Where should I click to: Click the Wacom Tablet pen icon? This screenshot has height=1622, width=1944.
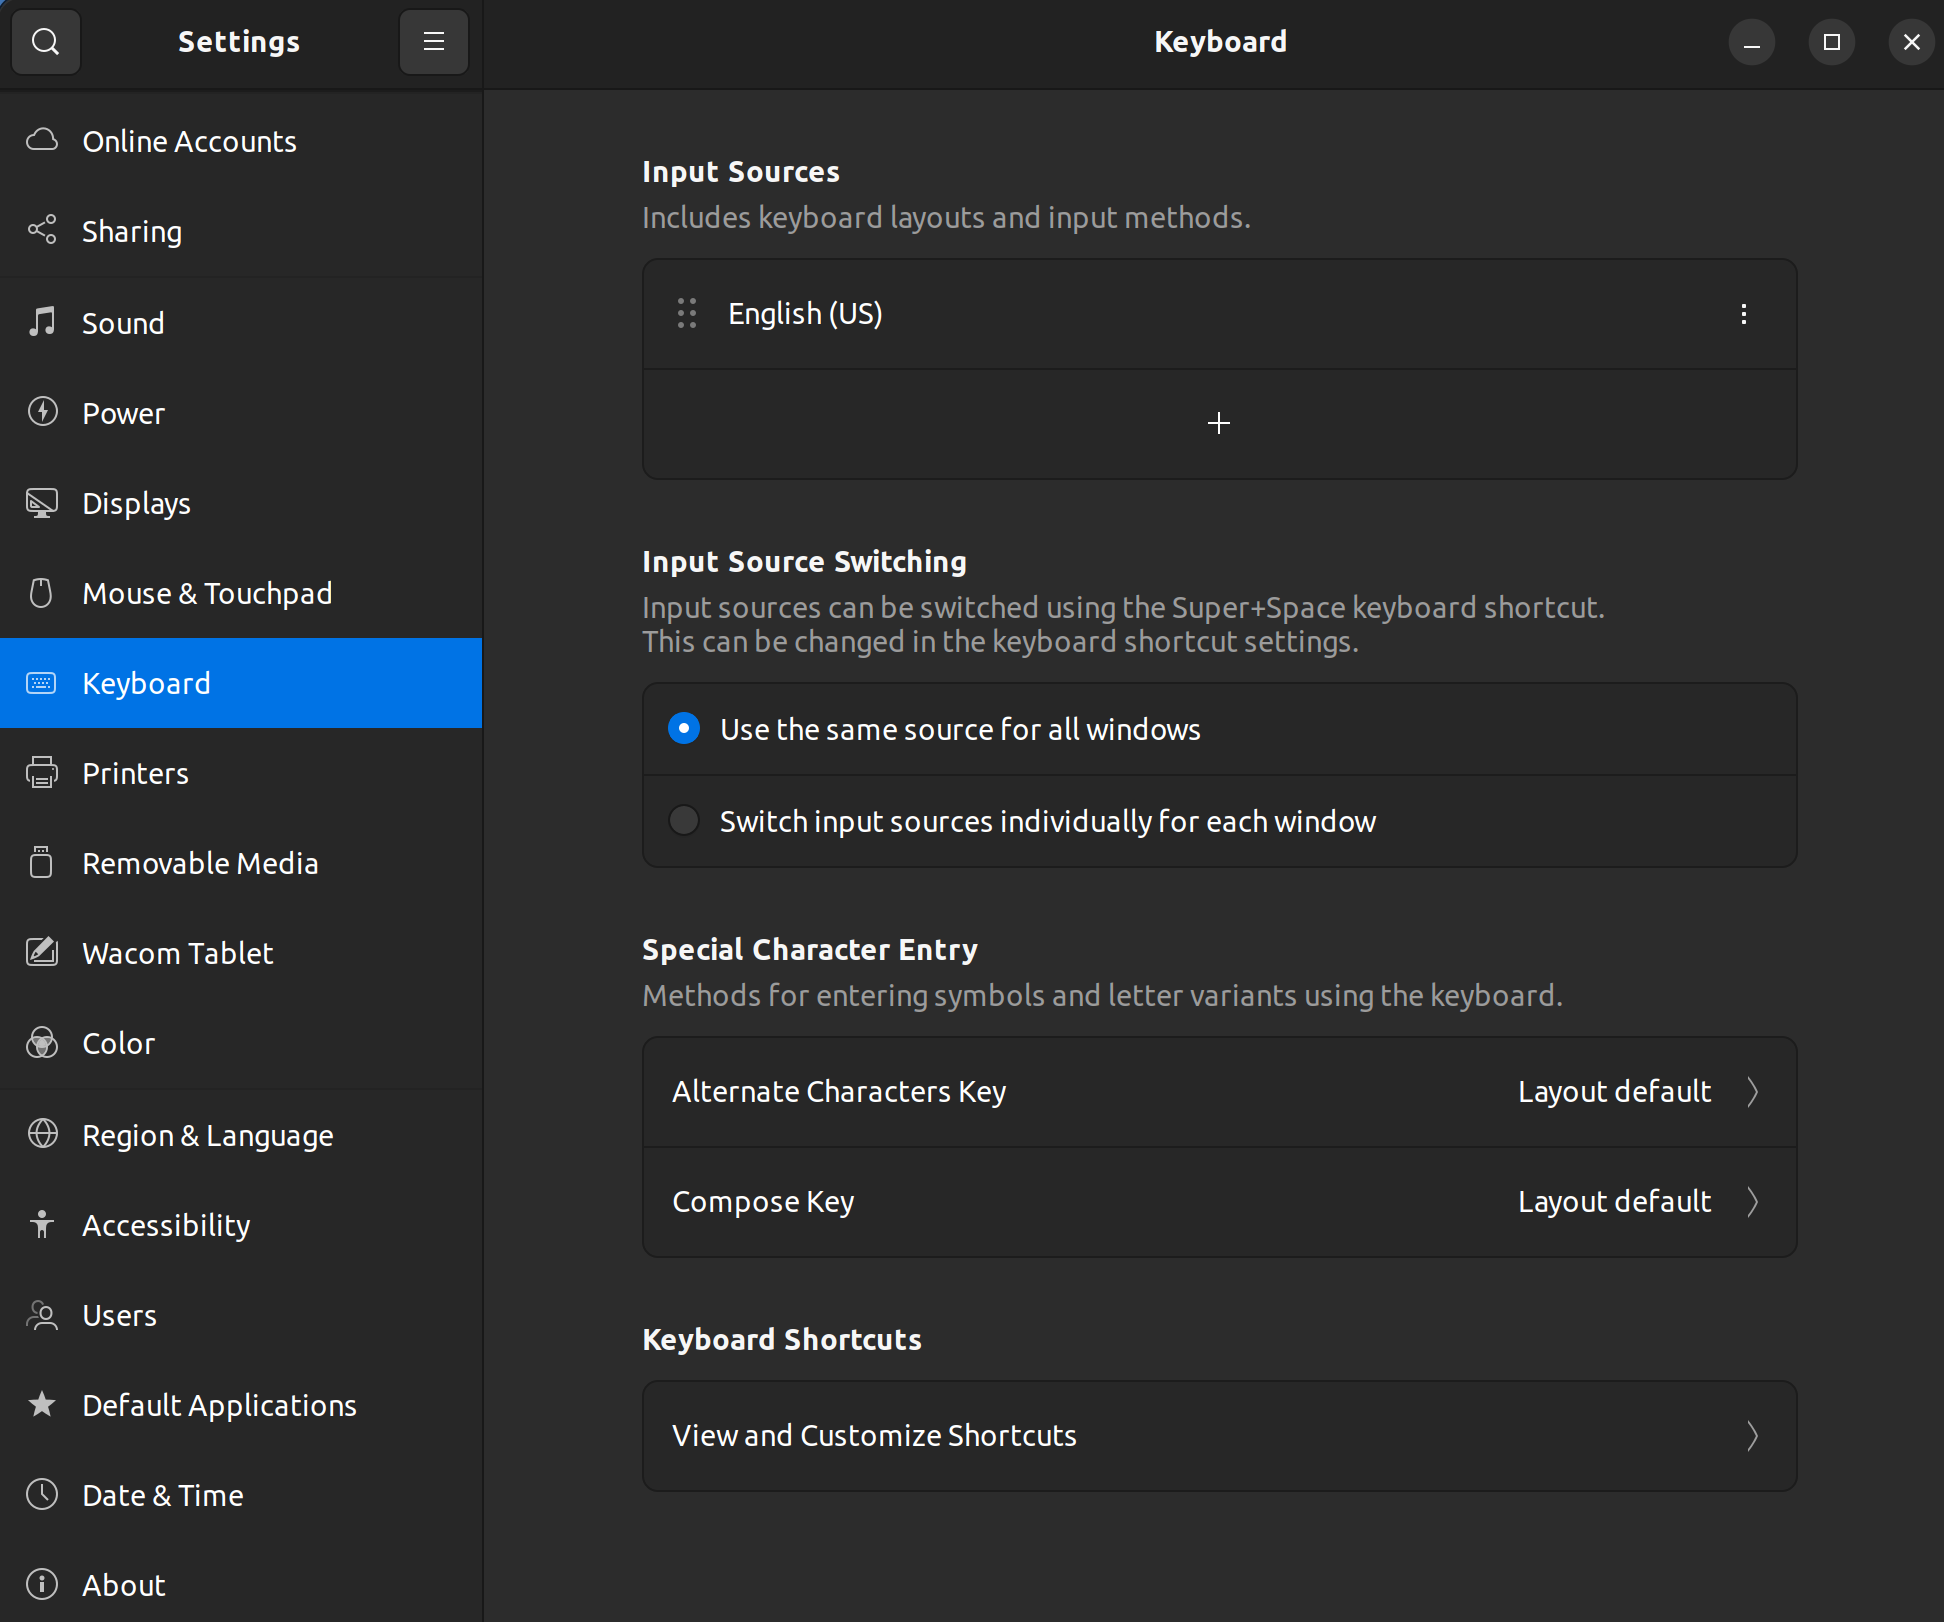coord(41,952)
